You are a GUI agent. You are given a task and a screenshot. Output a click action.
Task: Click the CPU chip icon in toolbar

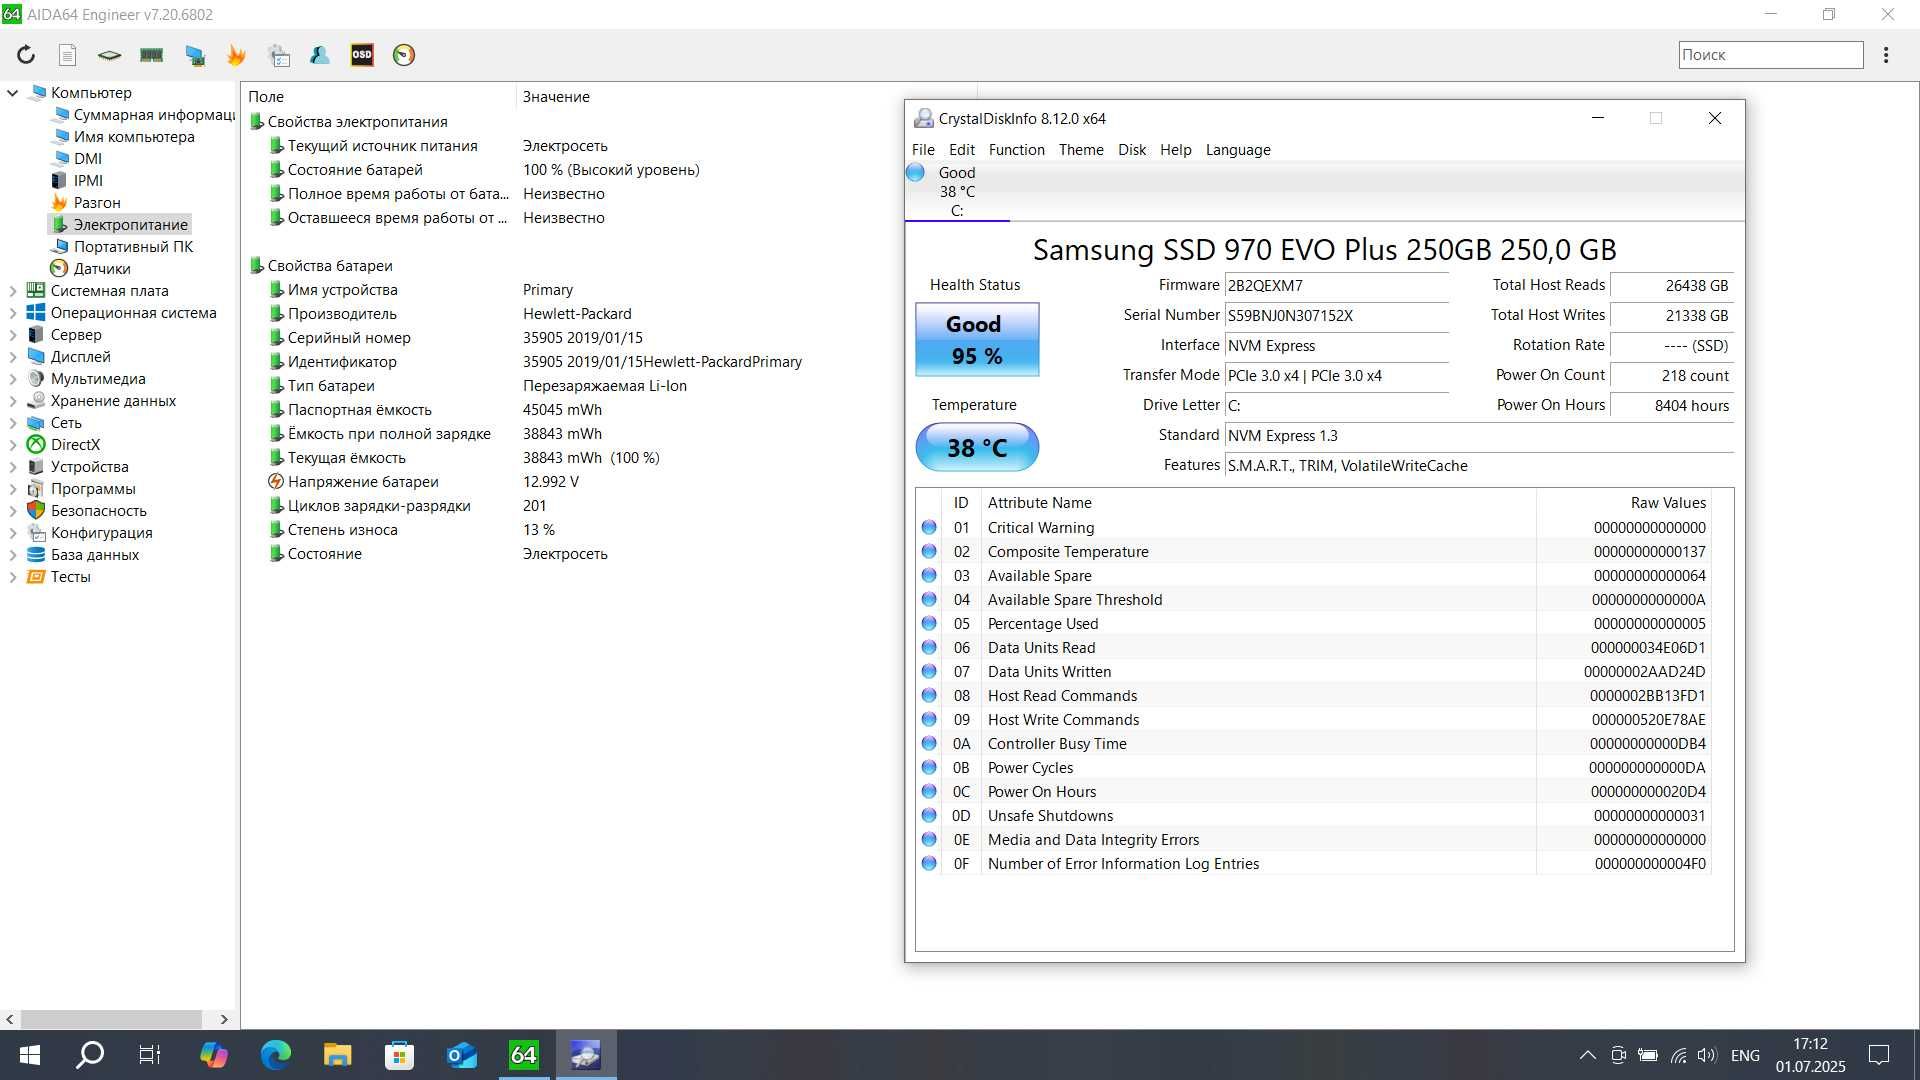[x=109, y=55]
